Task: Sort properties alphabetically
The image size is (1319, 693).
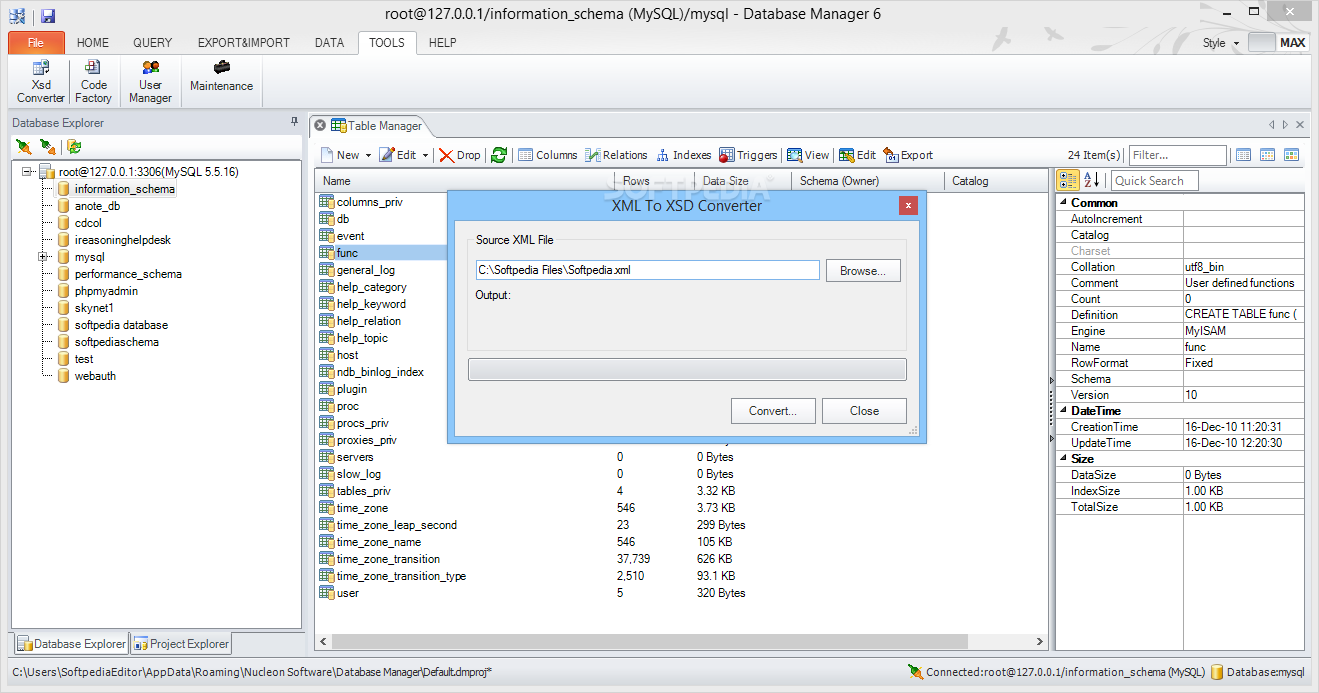Action: coord(1091,180)
